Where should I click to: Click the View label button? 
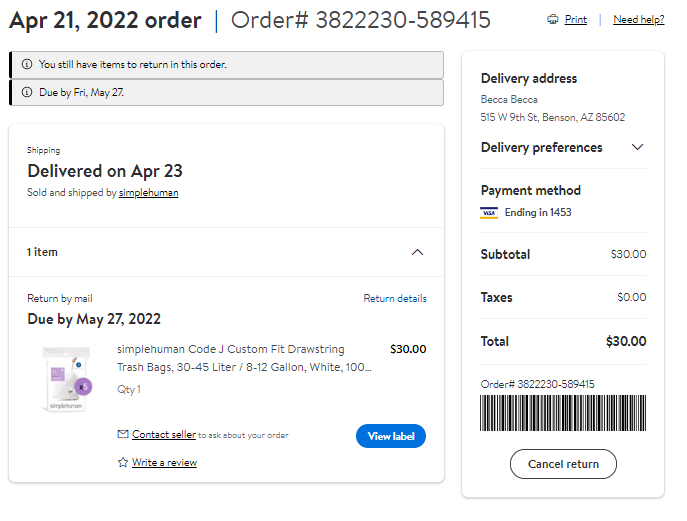391,436
